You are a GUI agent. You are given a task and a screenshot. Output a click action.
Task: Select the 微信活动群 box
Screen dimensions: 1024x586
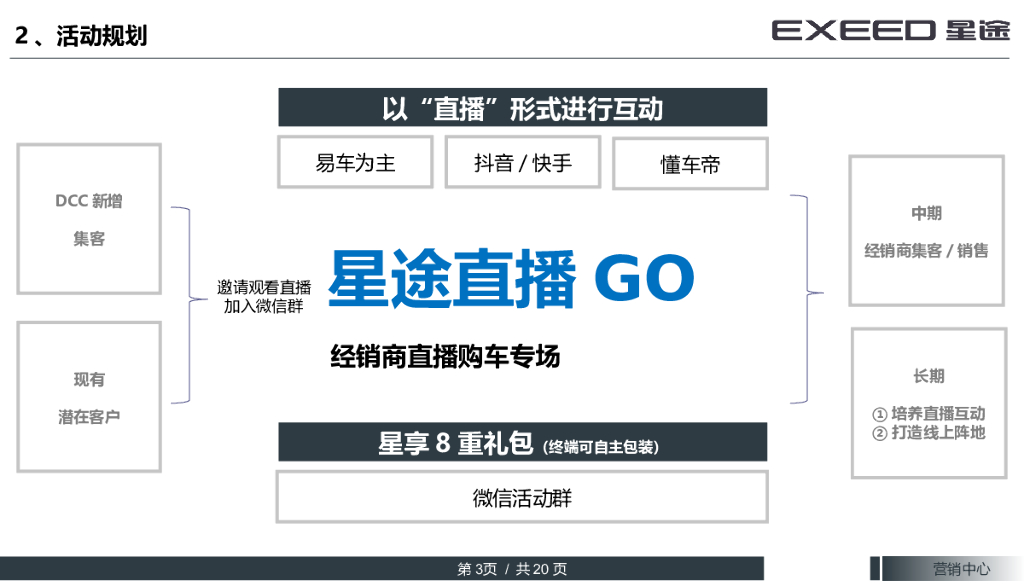(522, 497)
